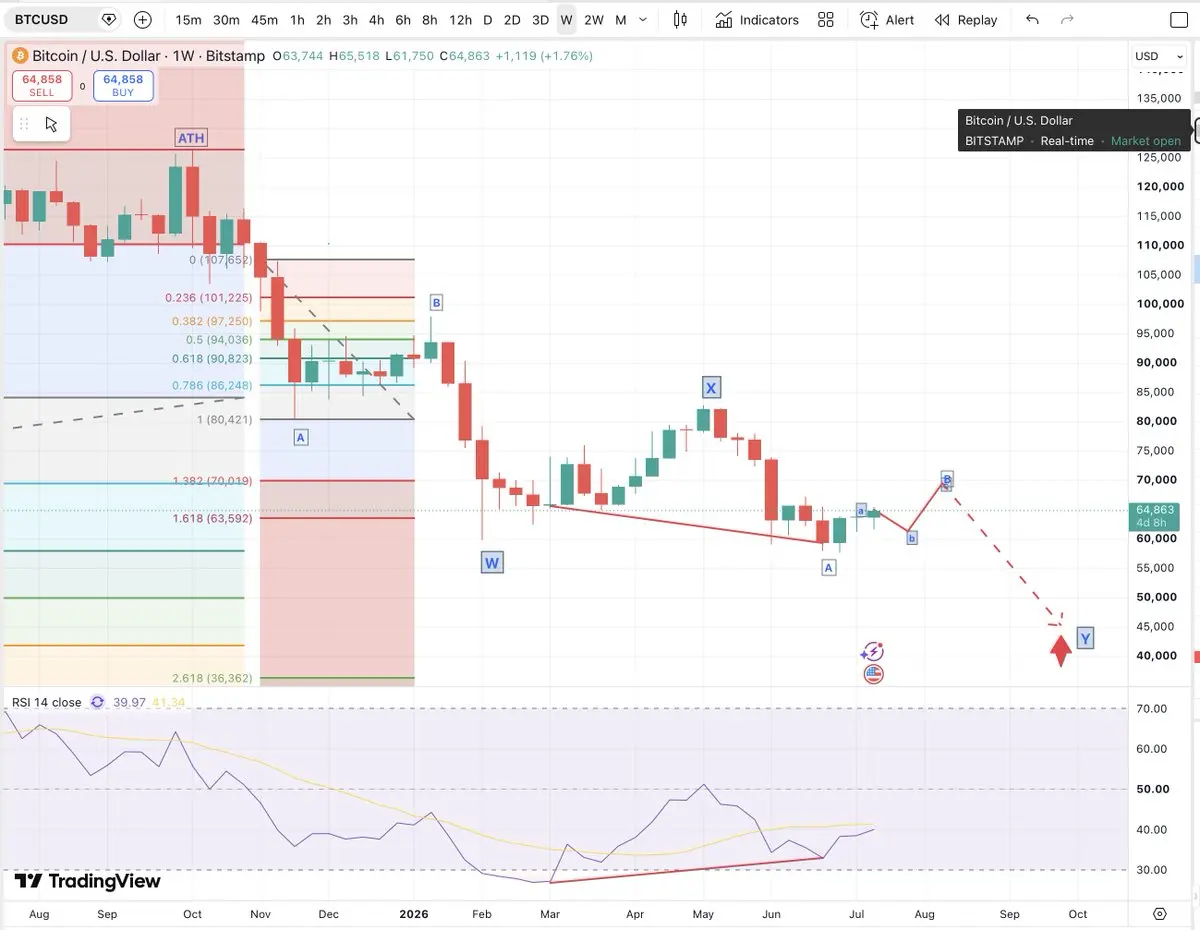Select the Y wave label
The height and width of the screenshot is (930, 1200).
coord(1085,637)
